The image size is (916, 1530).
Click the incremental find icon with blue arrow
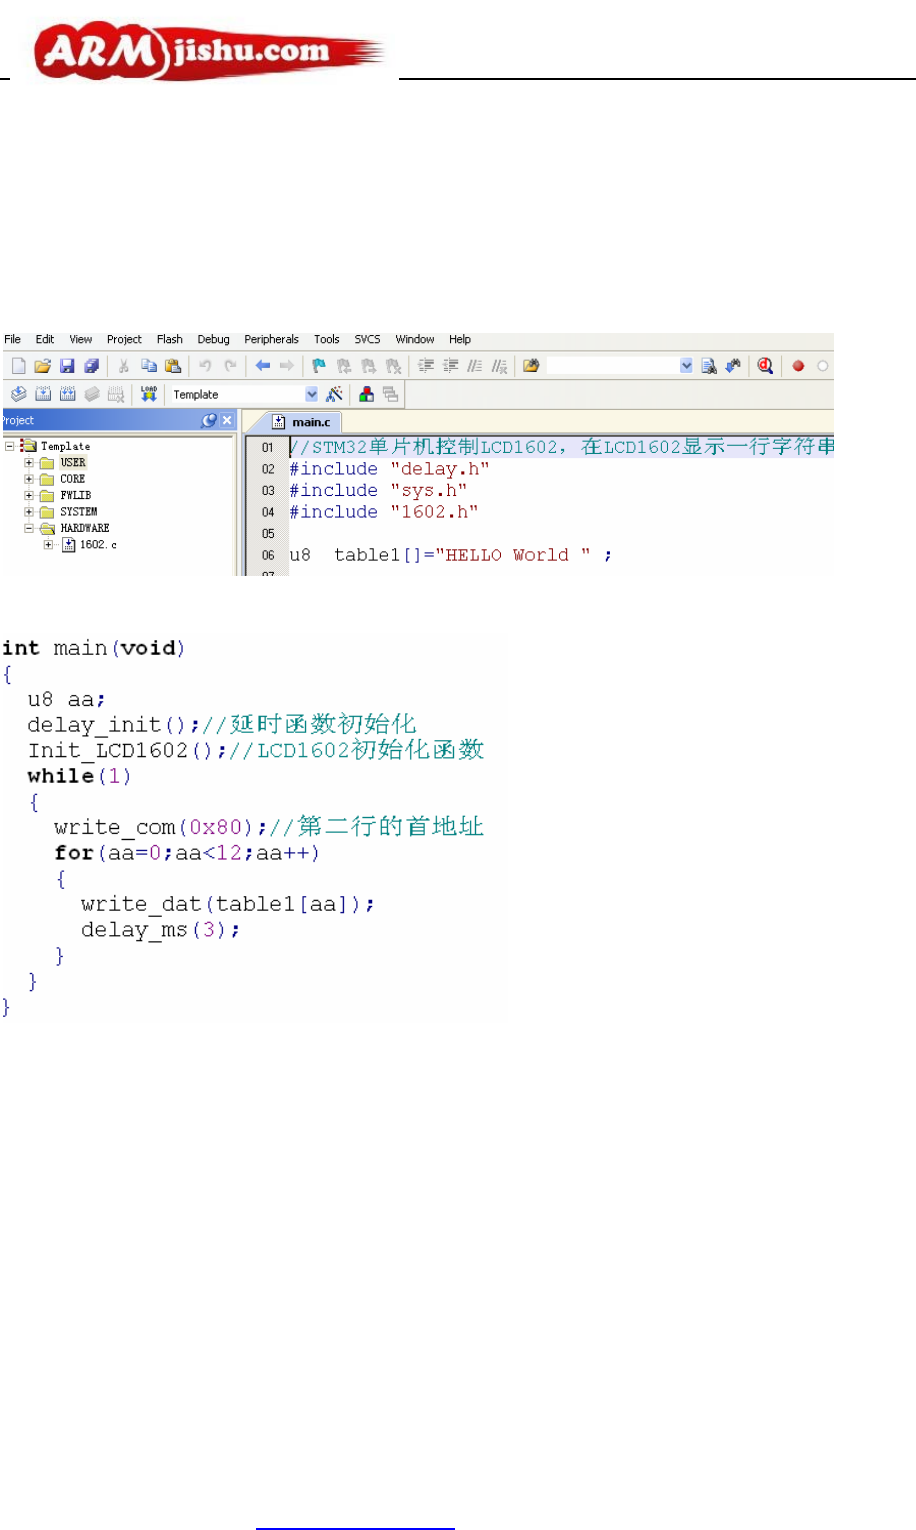point(733,366)
